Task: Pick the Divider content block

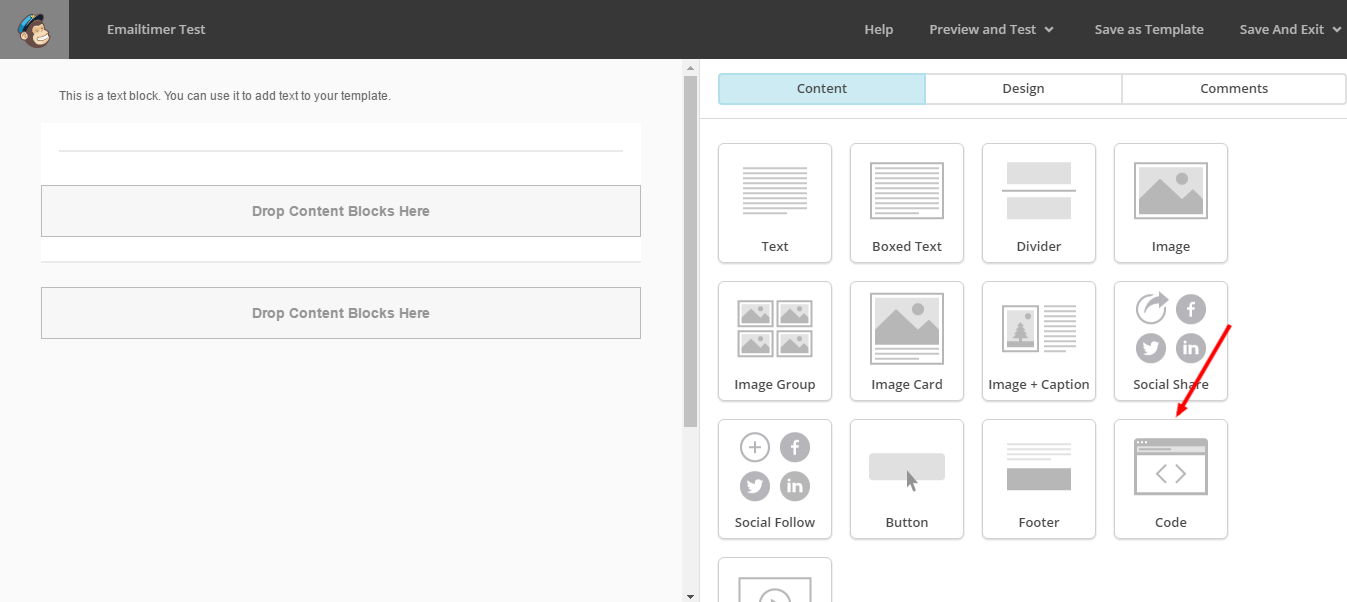Action: coord(1039,203)
